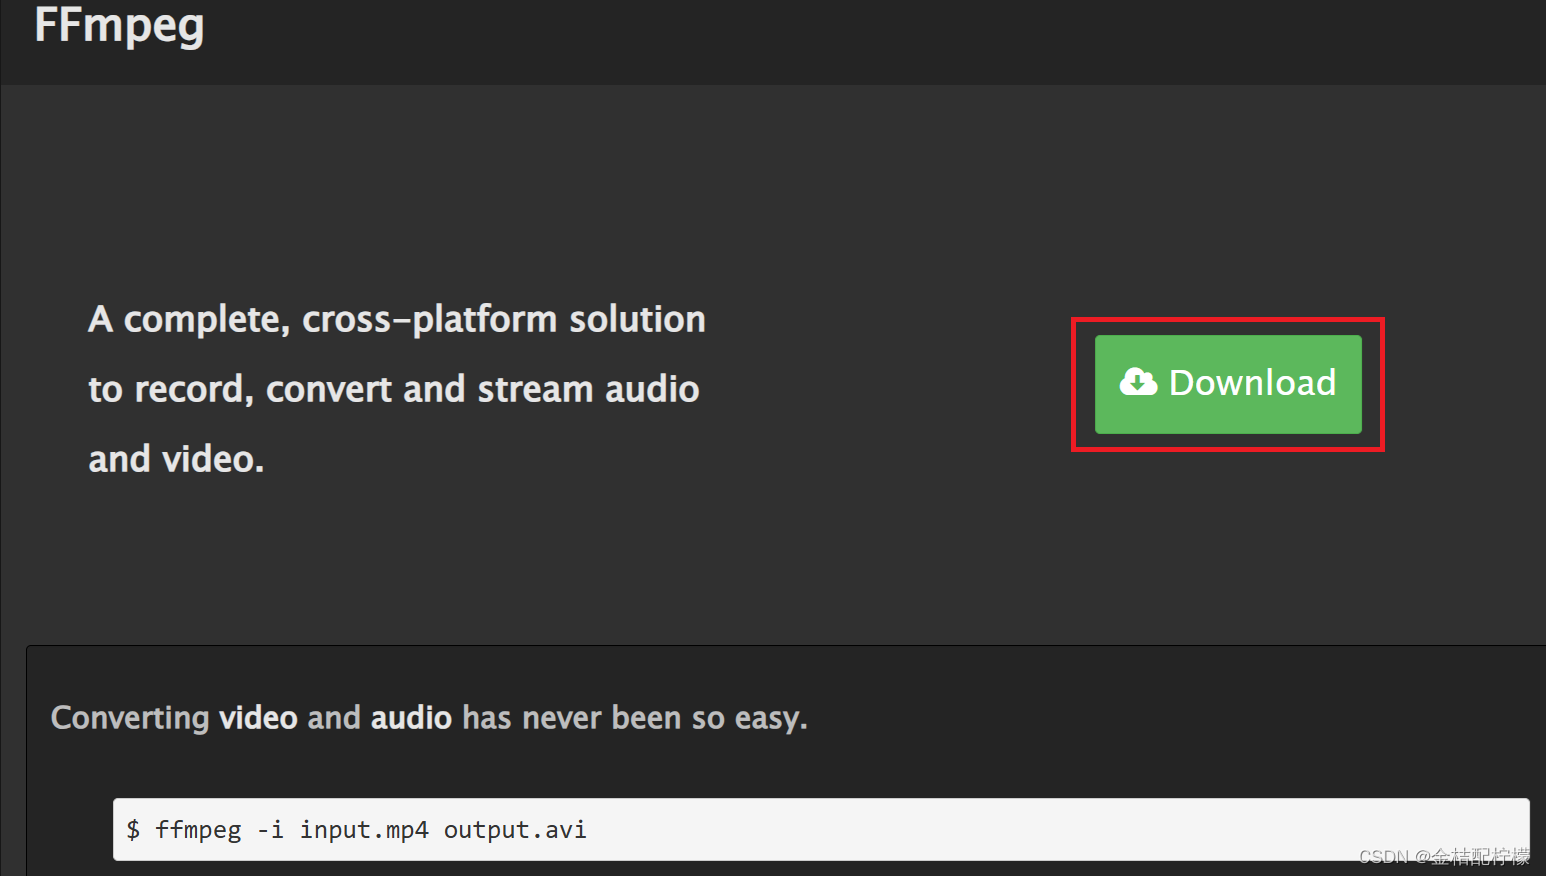Open the FFmpeg site title link
Image resolution: width=1546 pixels, height=876 pixels.
click(119, 25)
